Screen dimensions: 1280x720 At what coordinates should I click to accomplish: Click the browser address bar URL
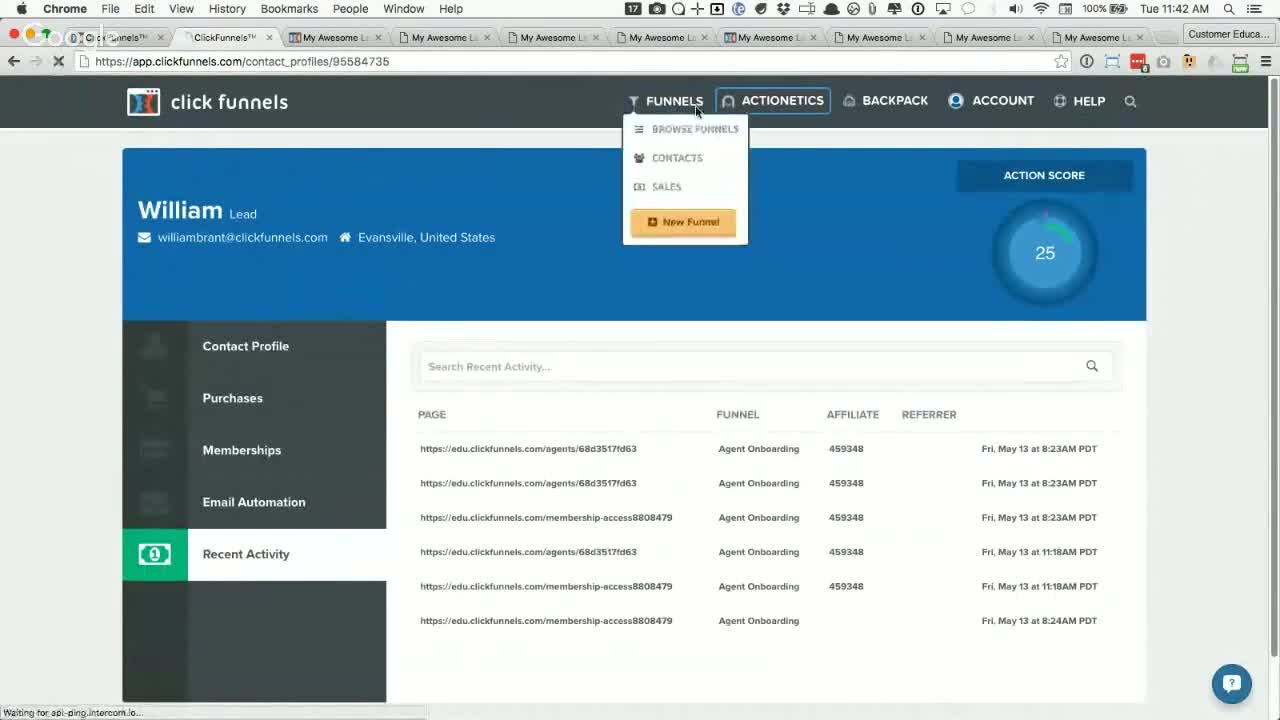(242, 61)
